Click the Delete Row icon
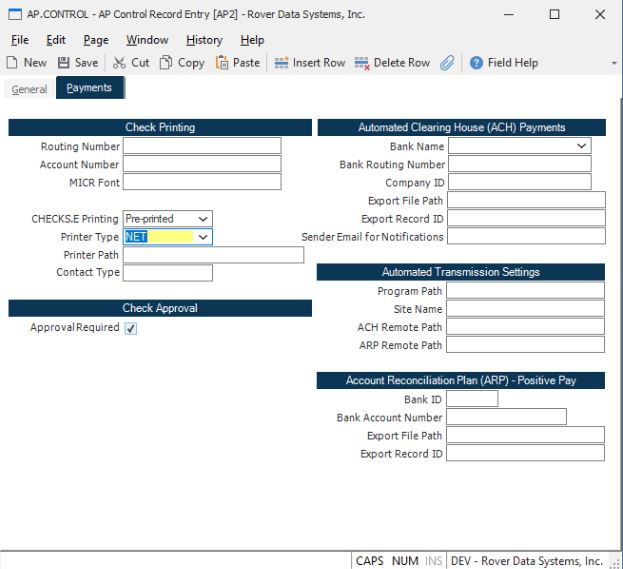The height and width of the screenshot is (569, 623). click(x=361, y=62)
